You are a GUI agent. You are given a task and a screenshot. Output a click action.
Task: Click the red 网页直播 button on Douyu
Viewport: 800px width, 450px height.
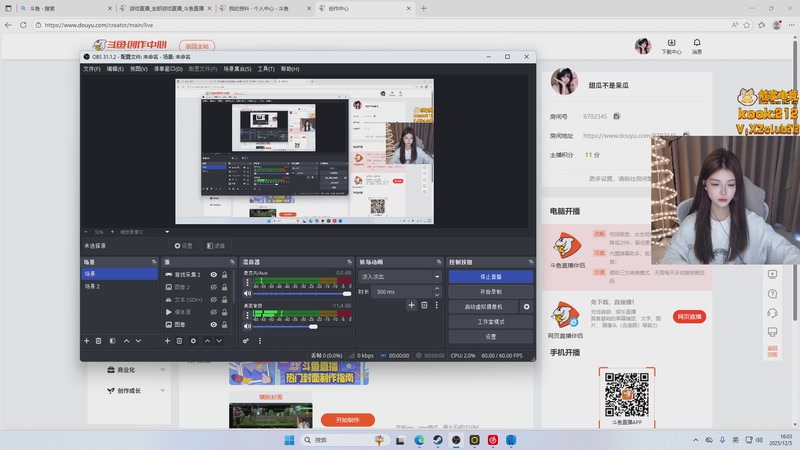[x=689, y=316]
